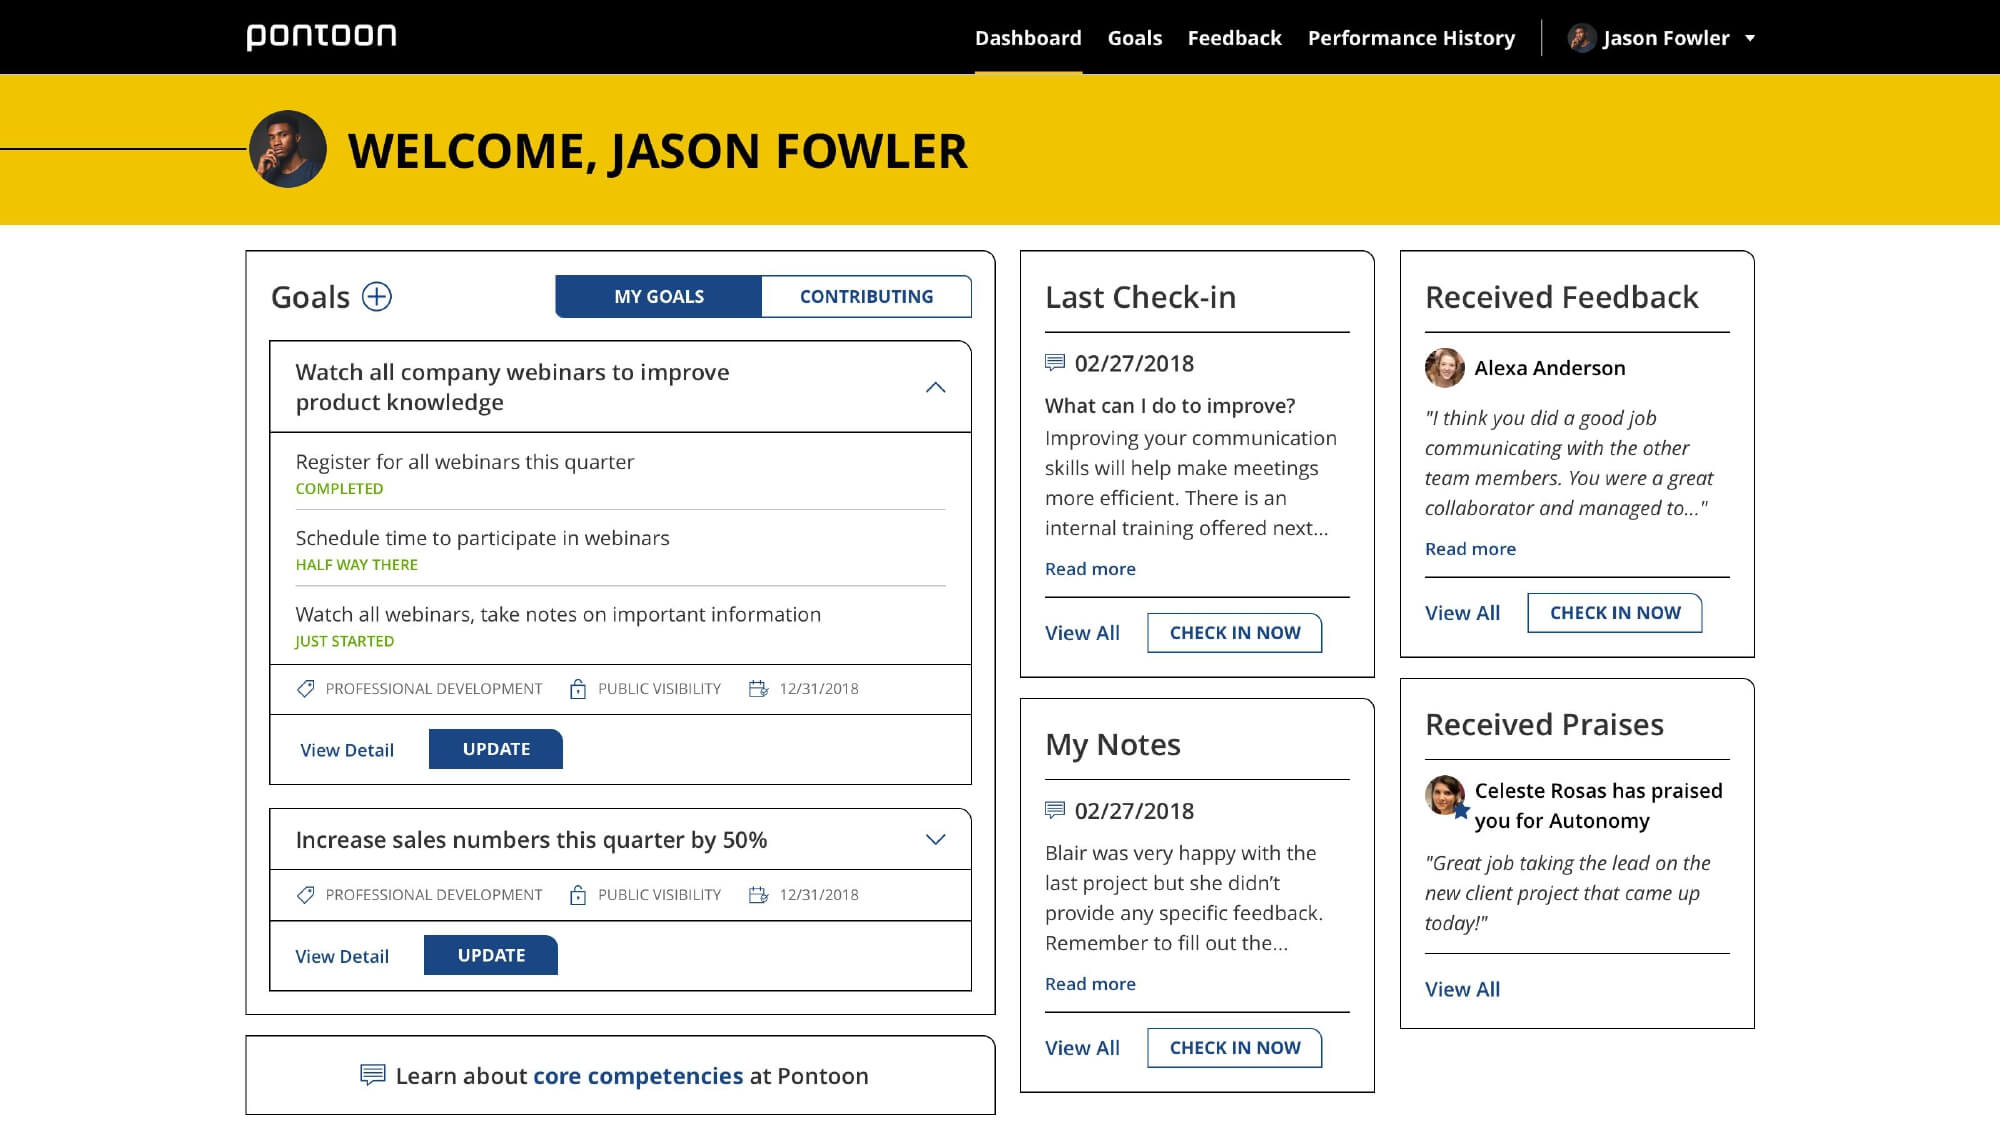
Task: Click the Professional Development tag icon for first goal
Action: [x=305, y=688]
